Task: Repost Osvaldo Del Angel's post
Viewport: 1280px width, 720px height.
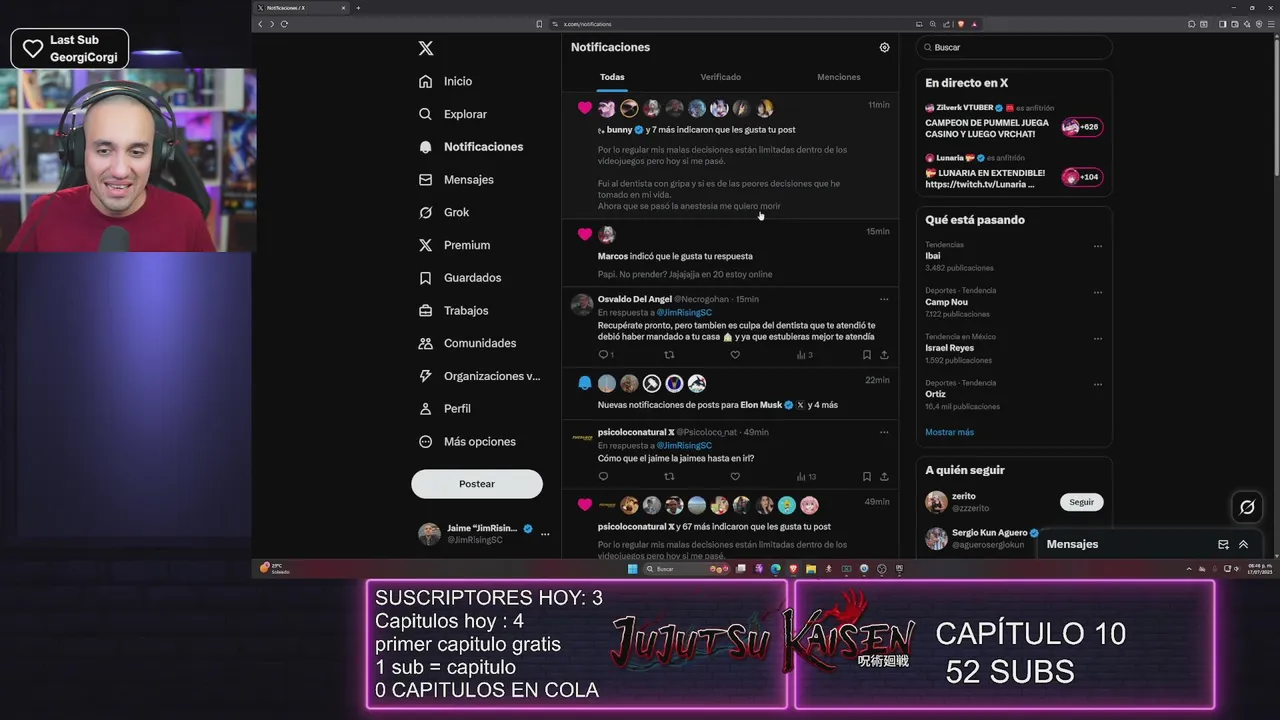Action: pyautogui.click(x=669, y=355)
